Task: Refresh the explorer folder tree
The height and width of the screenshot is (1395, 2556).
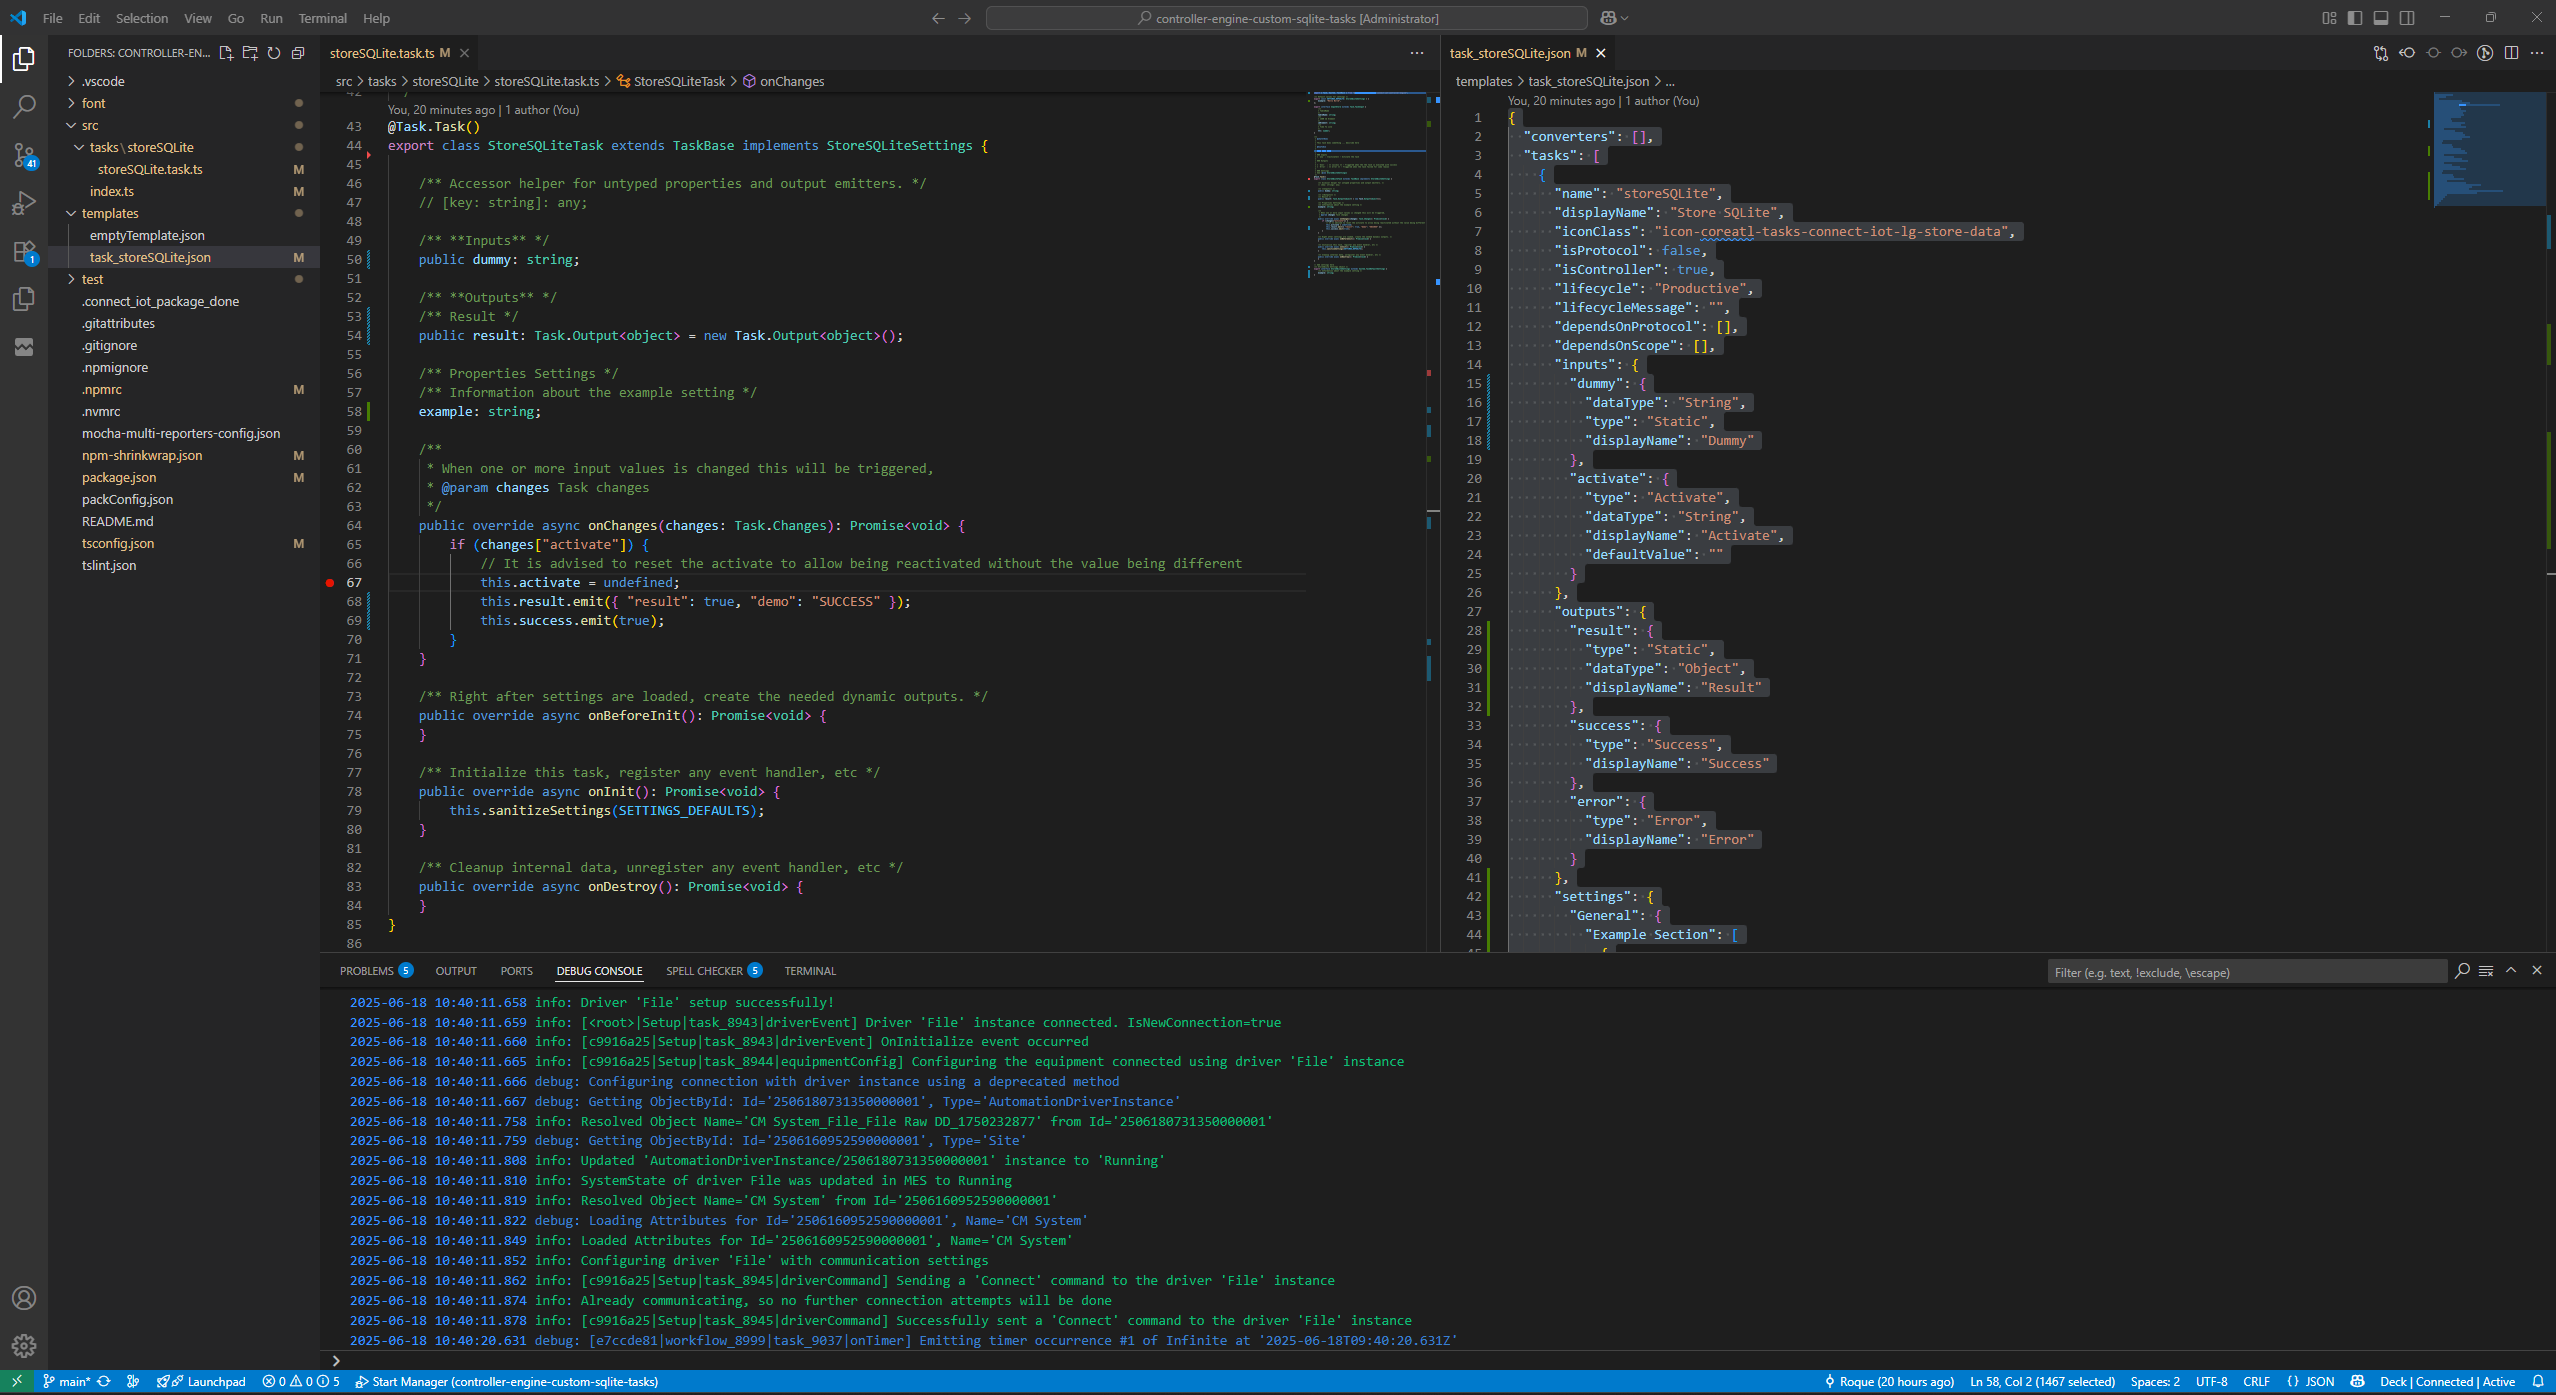Action: click(274, 53)
